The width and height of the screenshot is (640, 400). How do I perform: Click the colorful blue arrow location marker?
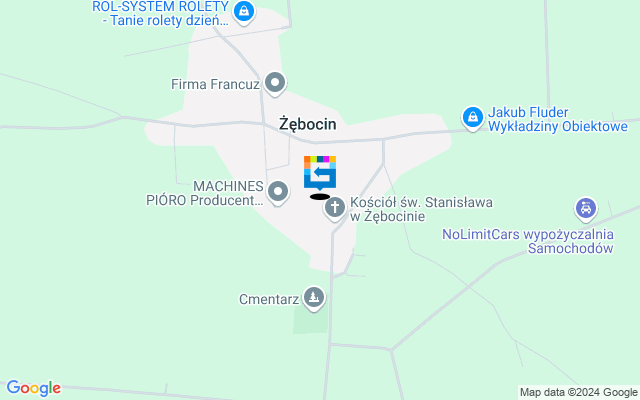(320, 173)
